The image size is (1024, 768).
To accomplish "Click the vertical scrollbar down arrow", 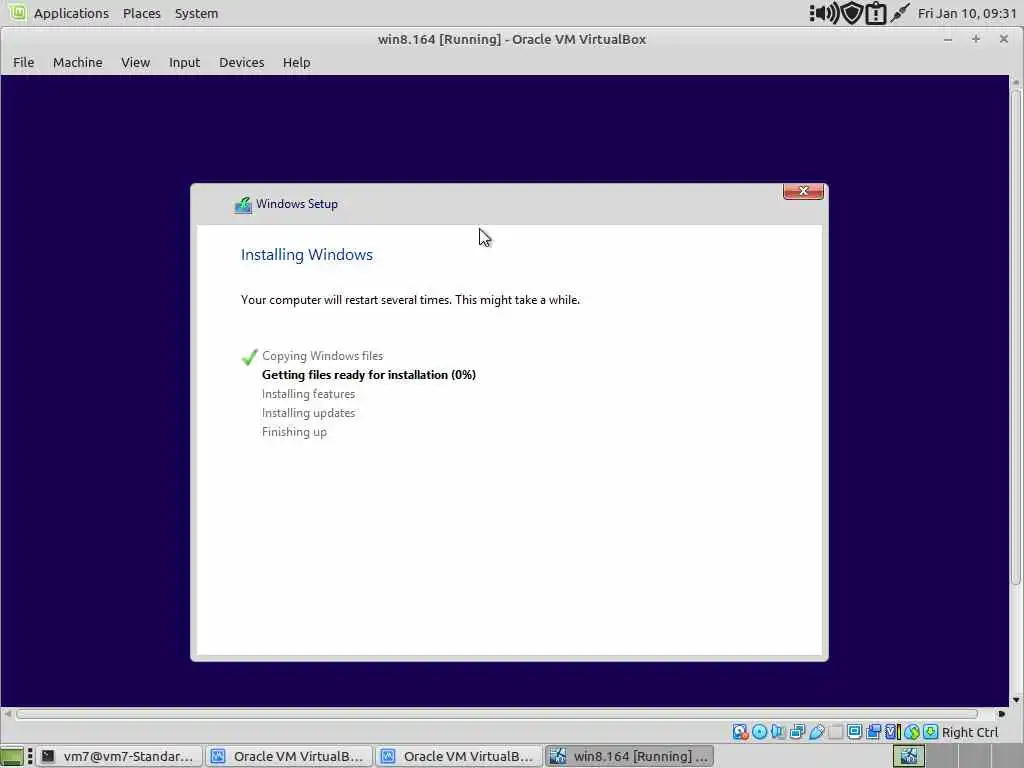I will pos(1016,699).
